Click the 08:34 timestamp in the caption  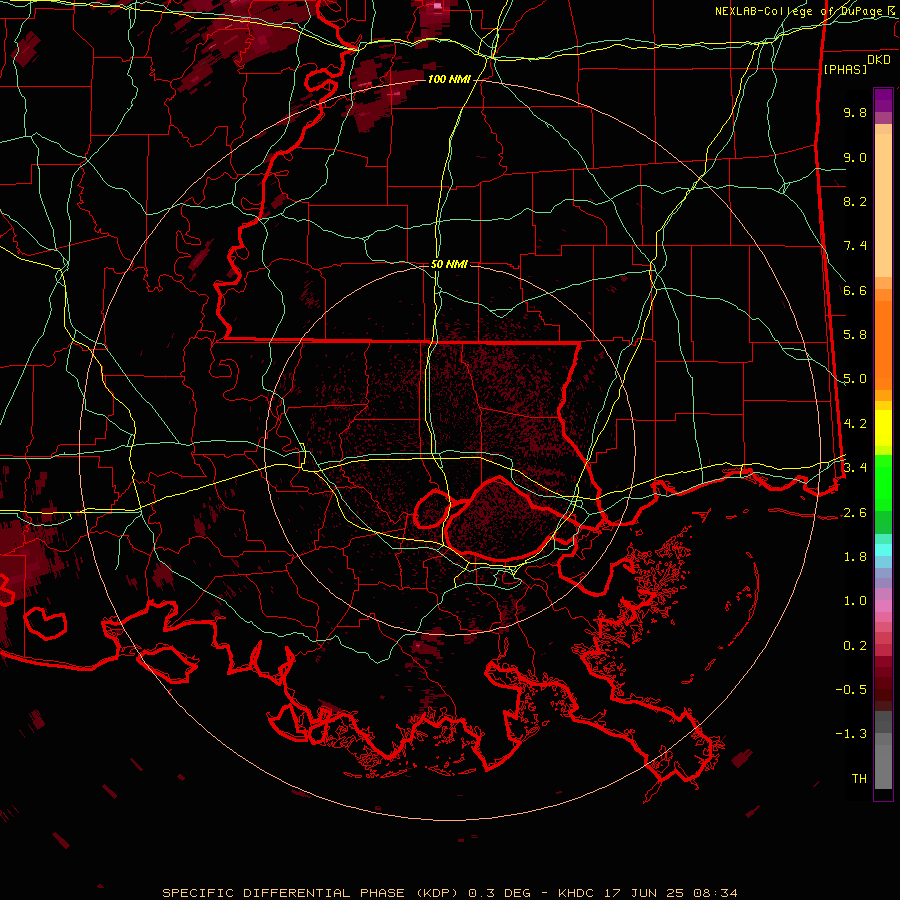tap(715, 893)
